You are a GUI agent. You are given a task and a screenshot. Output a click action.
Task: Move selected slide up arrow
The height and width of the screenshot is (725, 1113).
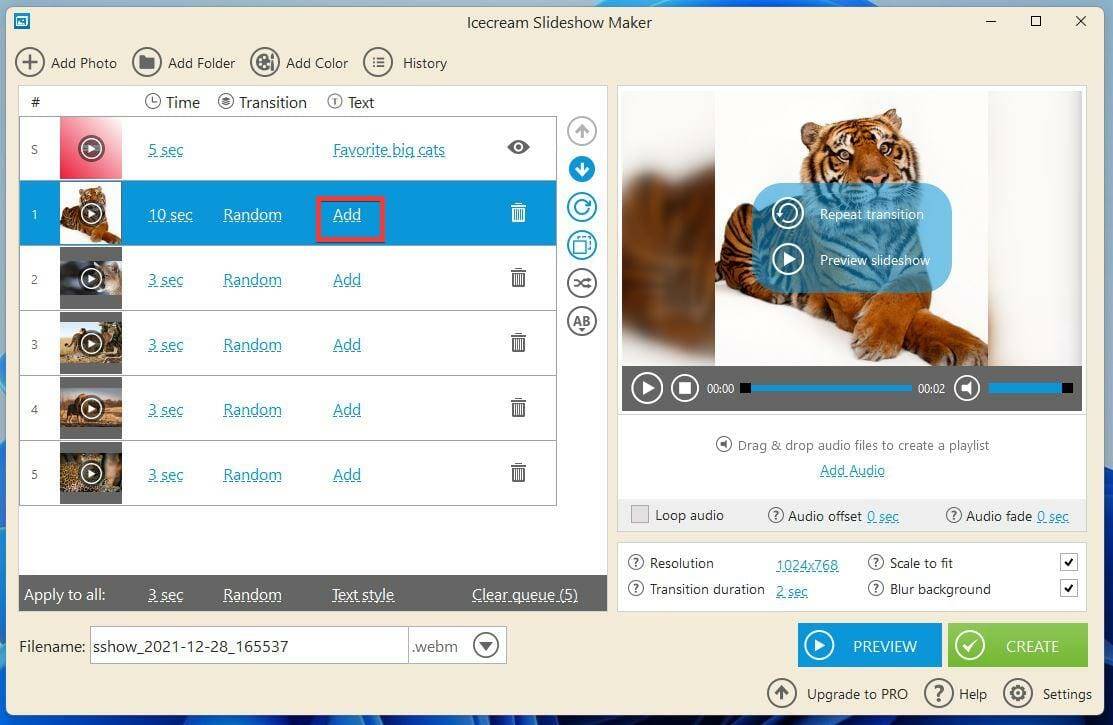click(582, 131)
